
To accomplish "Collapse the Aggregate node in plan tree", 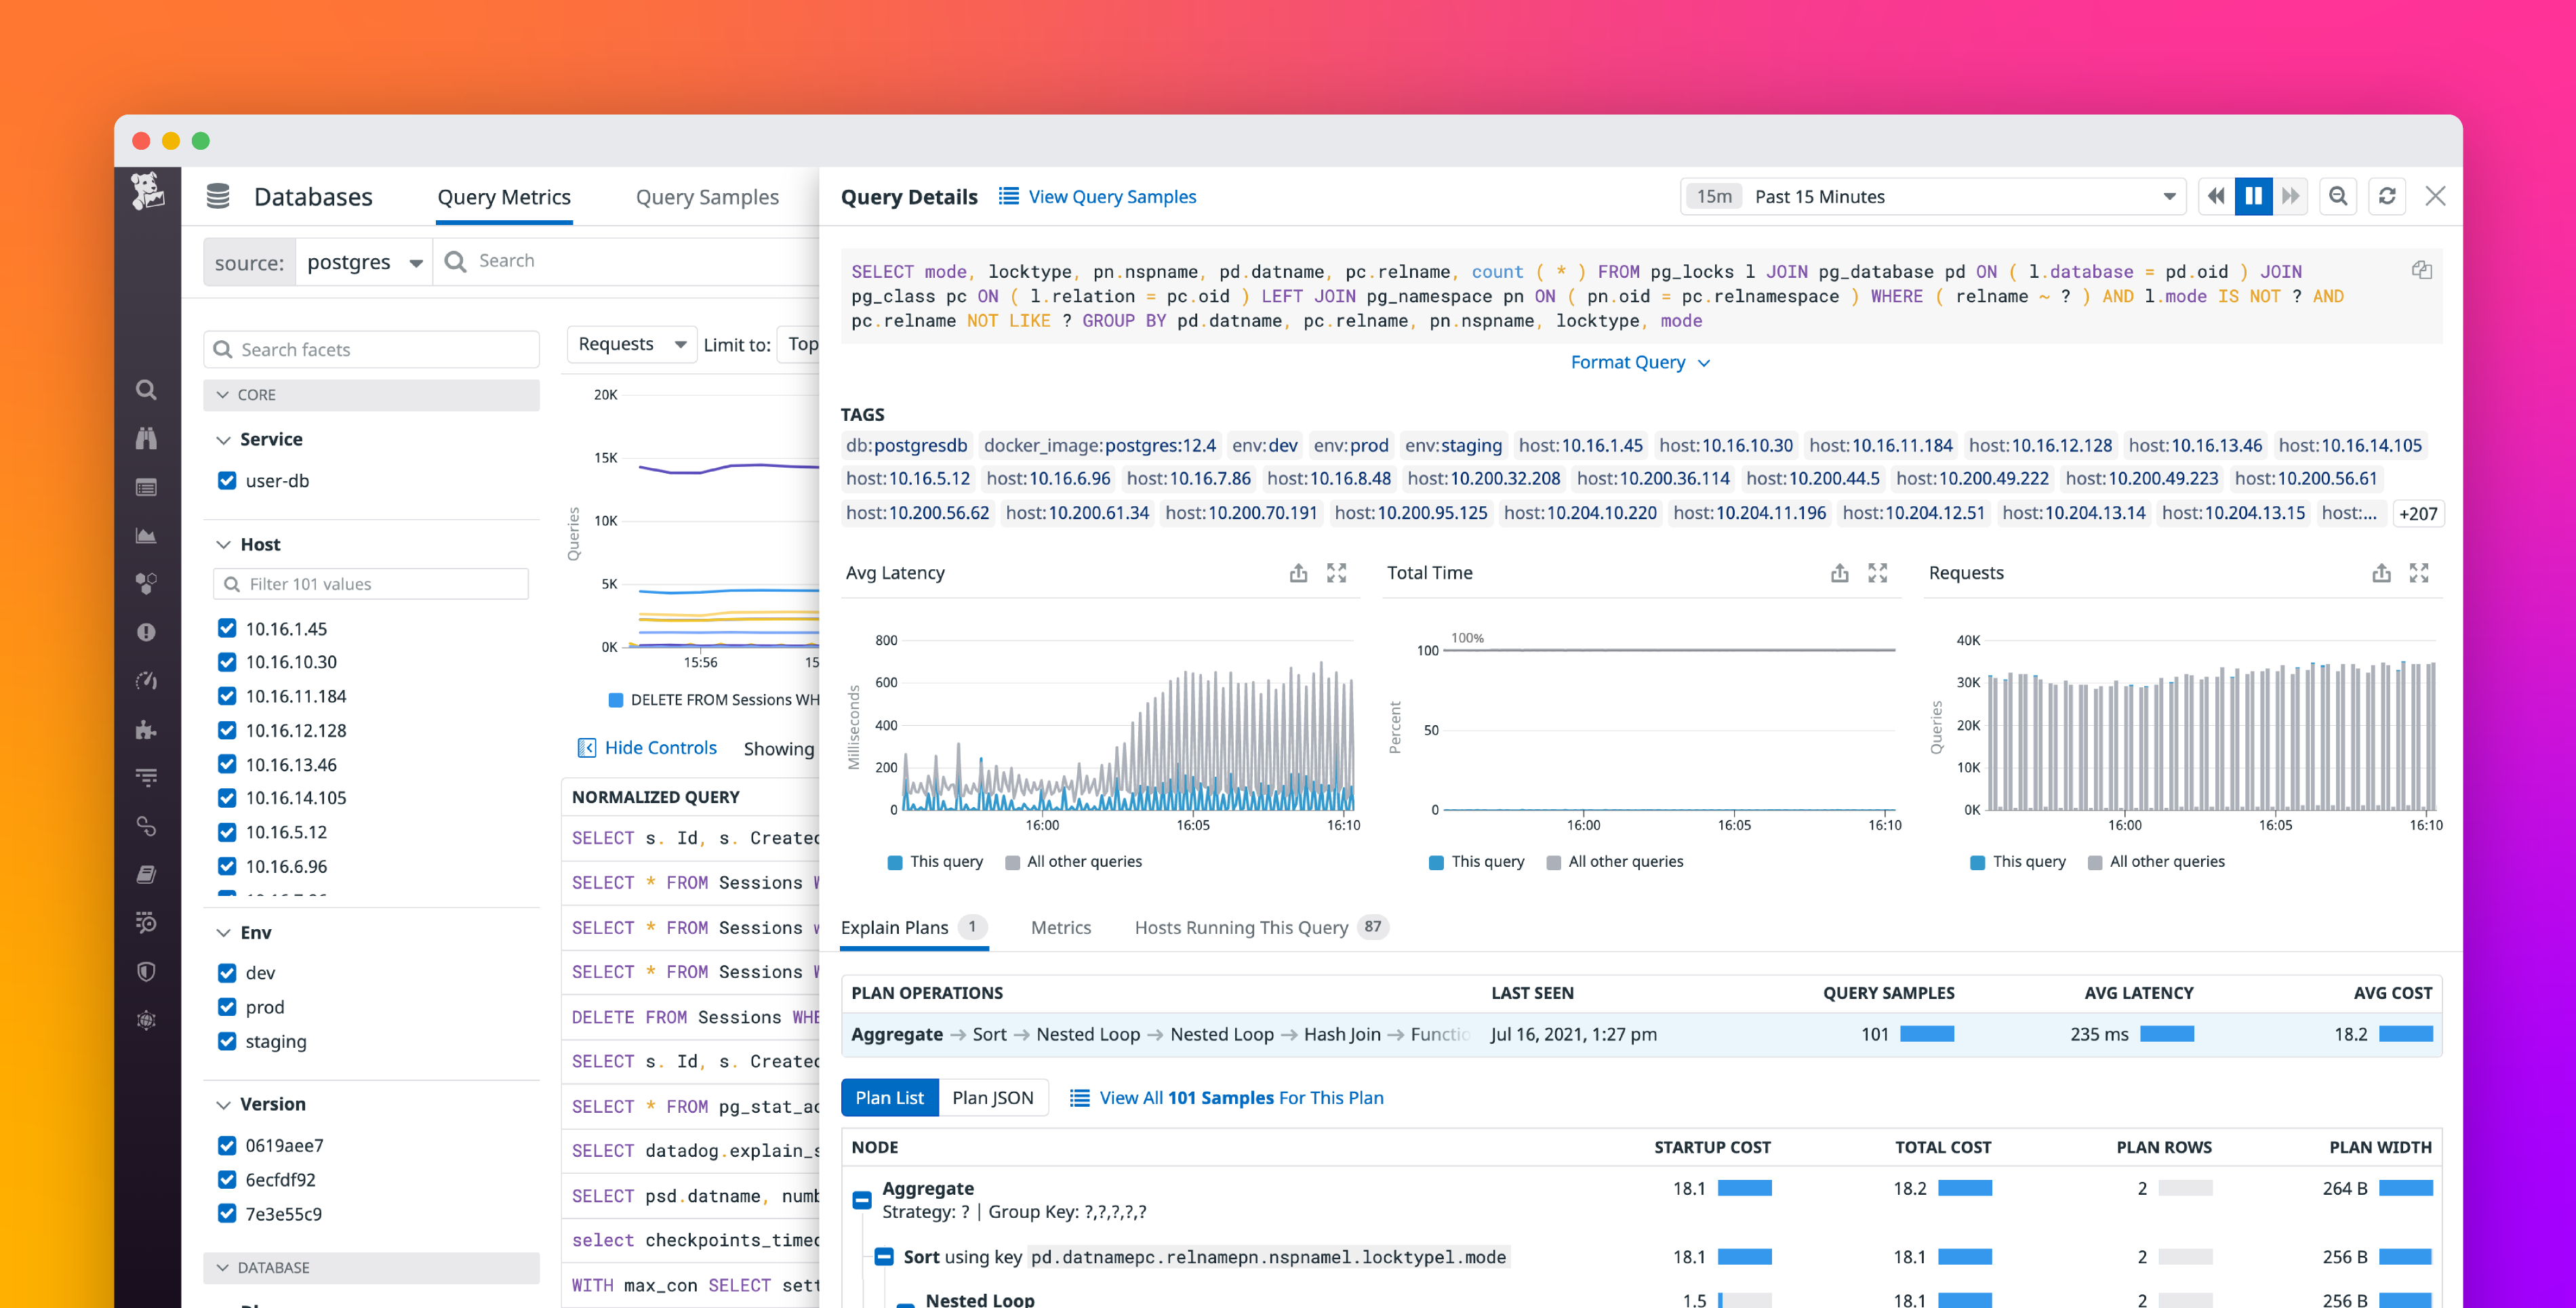I will coord(861,1199).
